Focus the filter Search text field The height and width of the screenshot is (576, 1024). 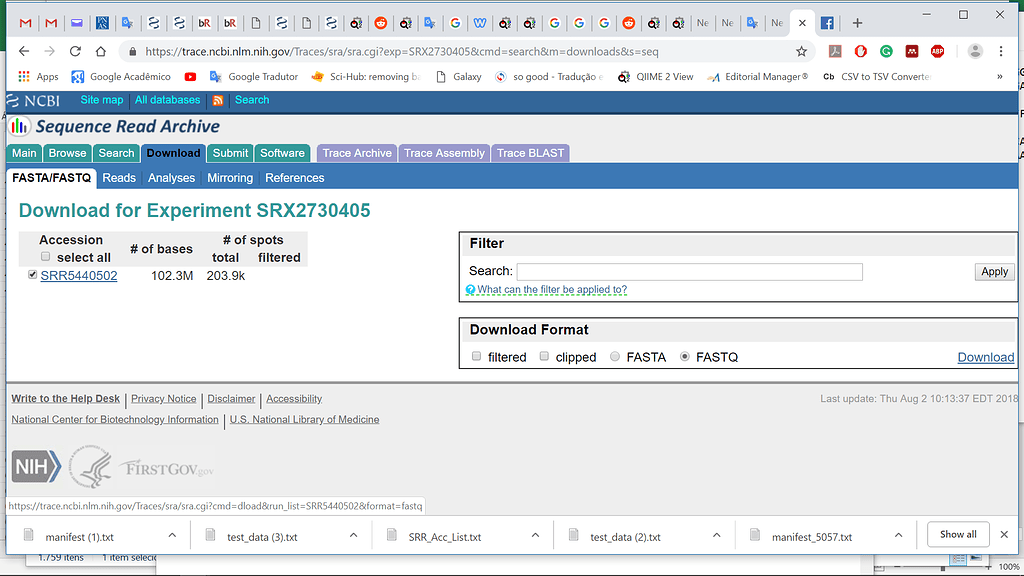point(690,272)
